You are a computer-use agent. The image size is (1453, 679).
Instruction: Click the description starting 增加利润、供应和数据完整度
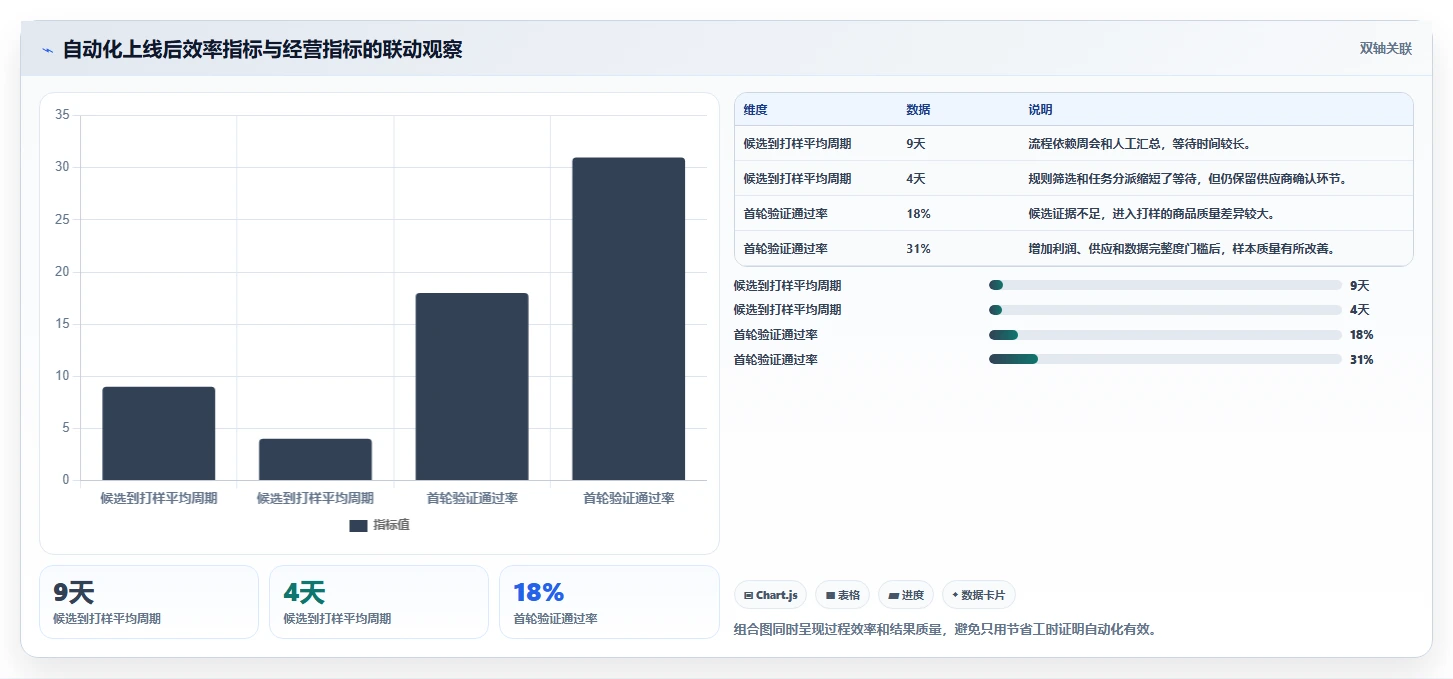[x=1181, y=249]
